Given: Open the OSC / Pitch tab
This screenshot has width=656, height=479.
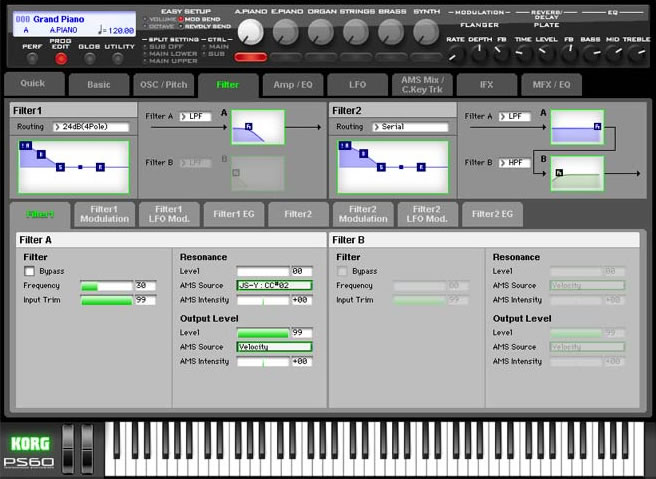Looking at the screenshot, I should [x=164, y=85].
